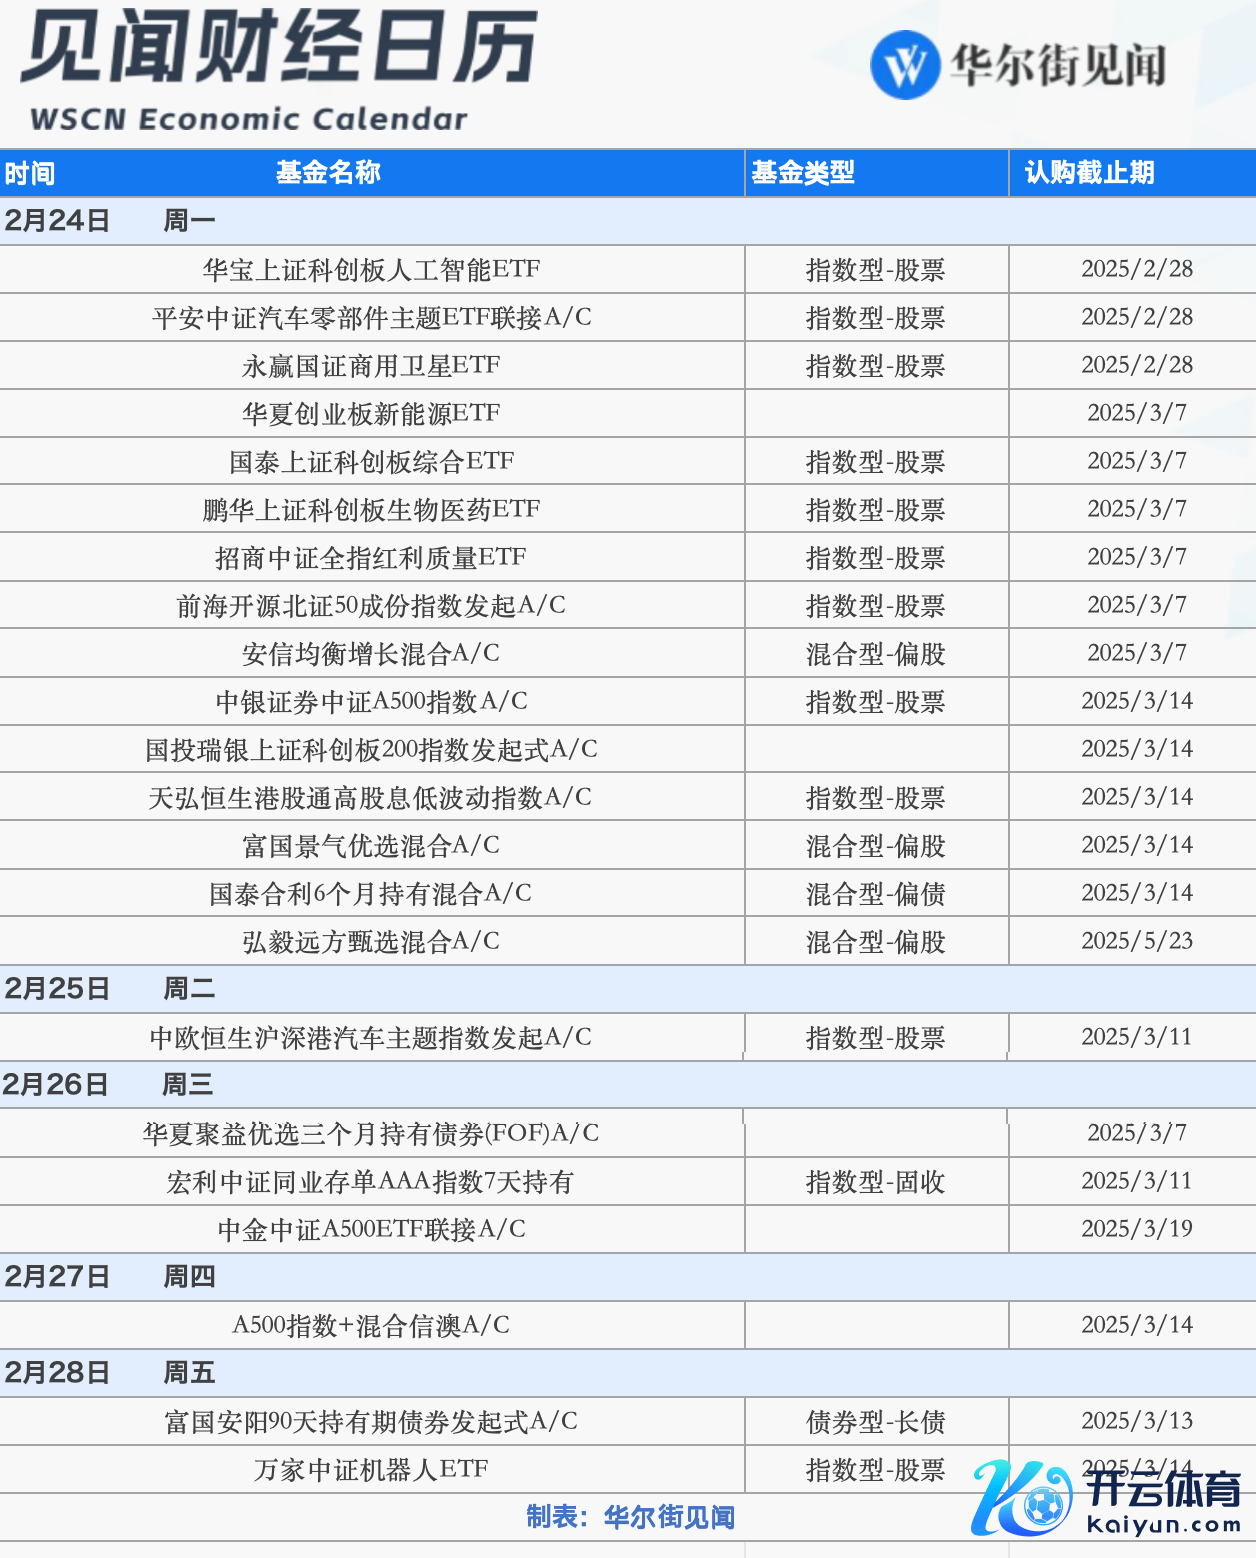Click the 认购截止期 column header
1256x1558 pixels.
[1089, 173]
